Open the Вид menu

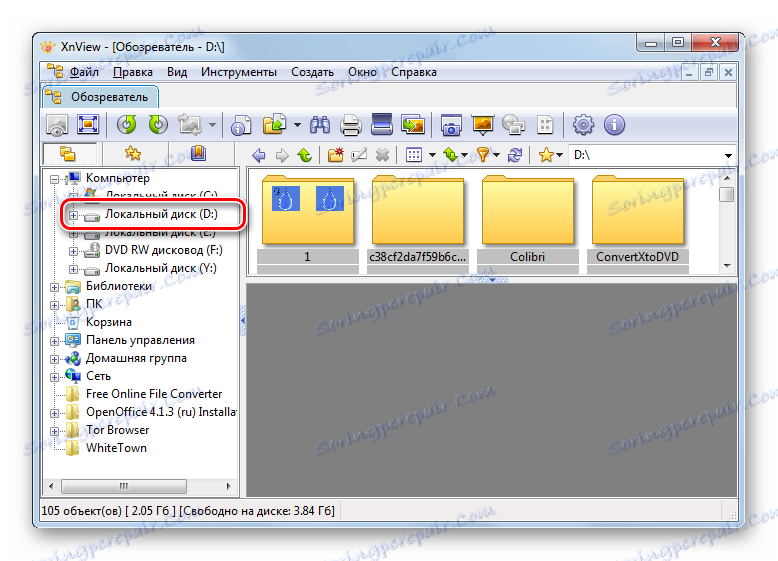[x=177, y=72]
